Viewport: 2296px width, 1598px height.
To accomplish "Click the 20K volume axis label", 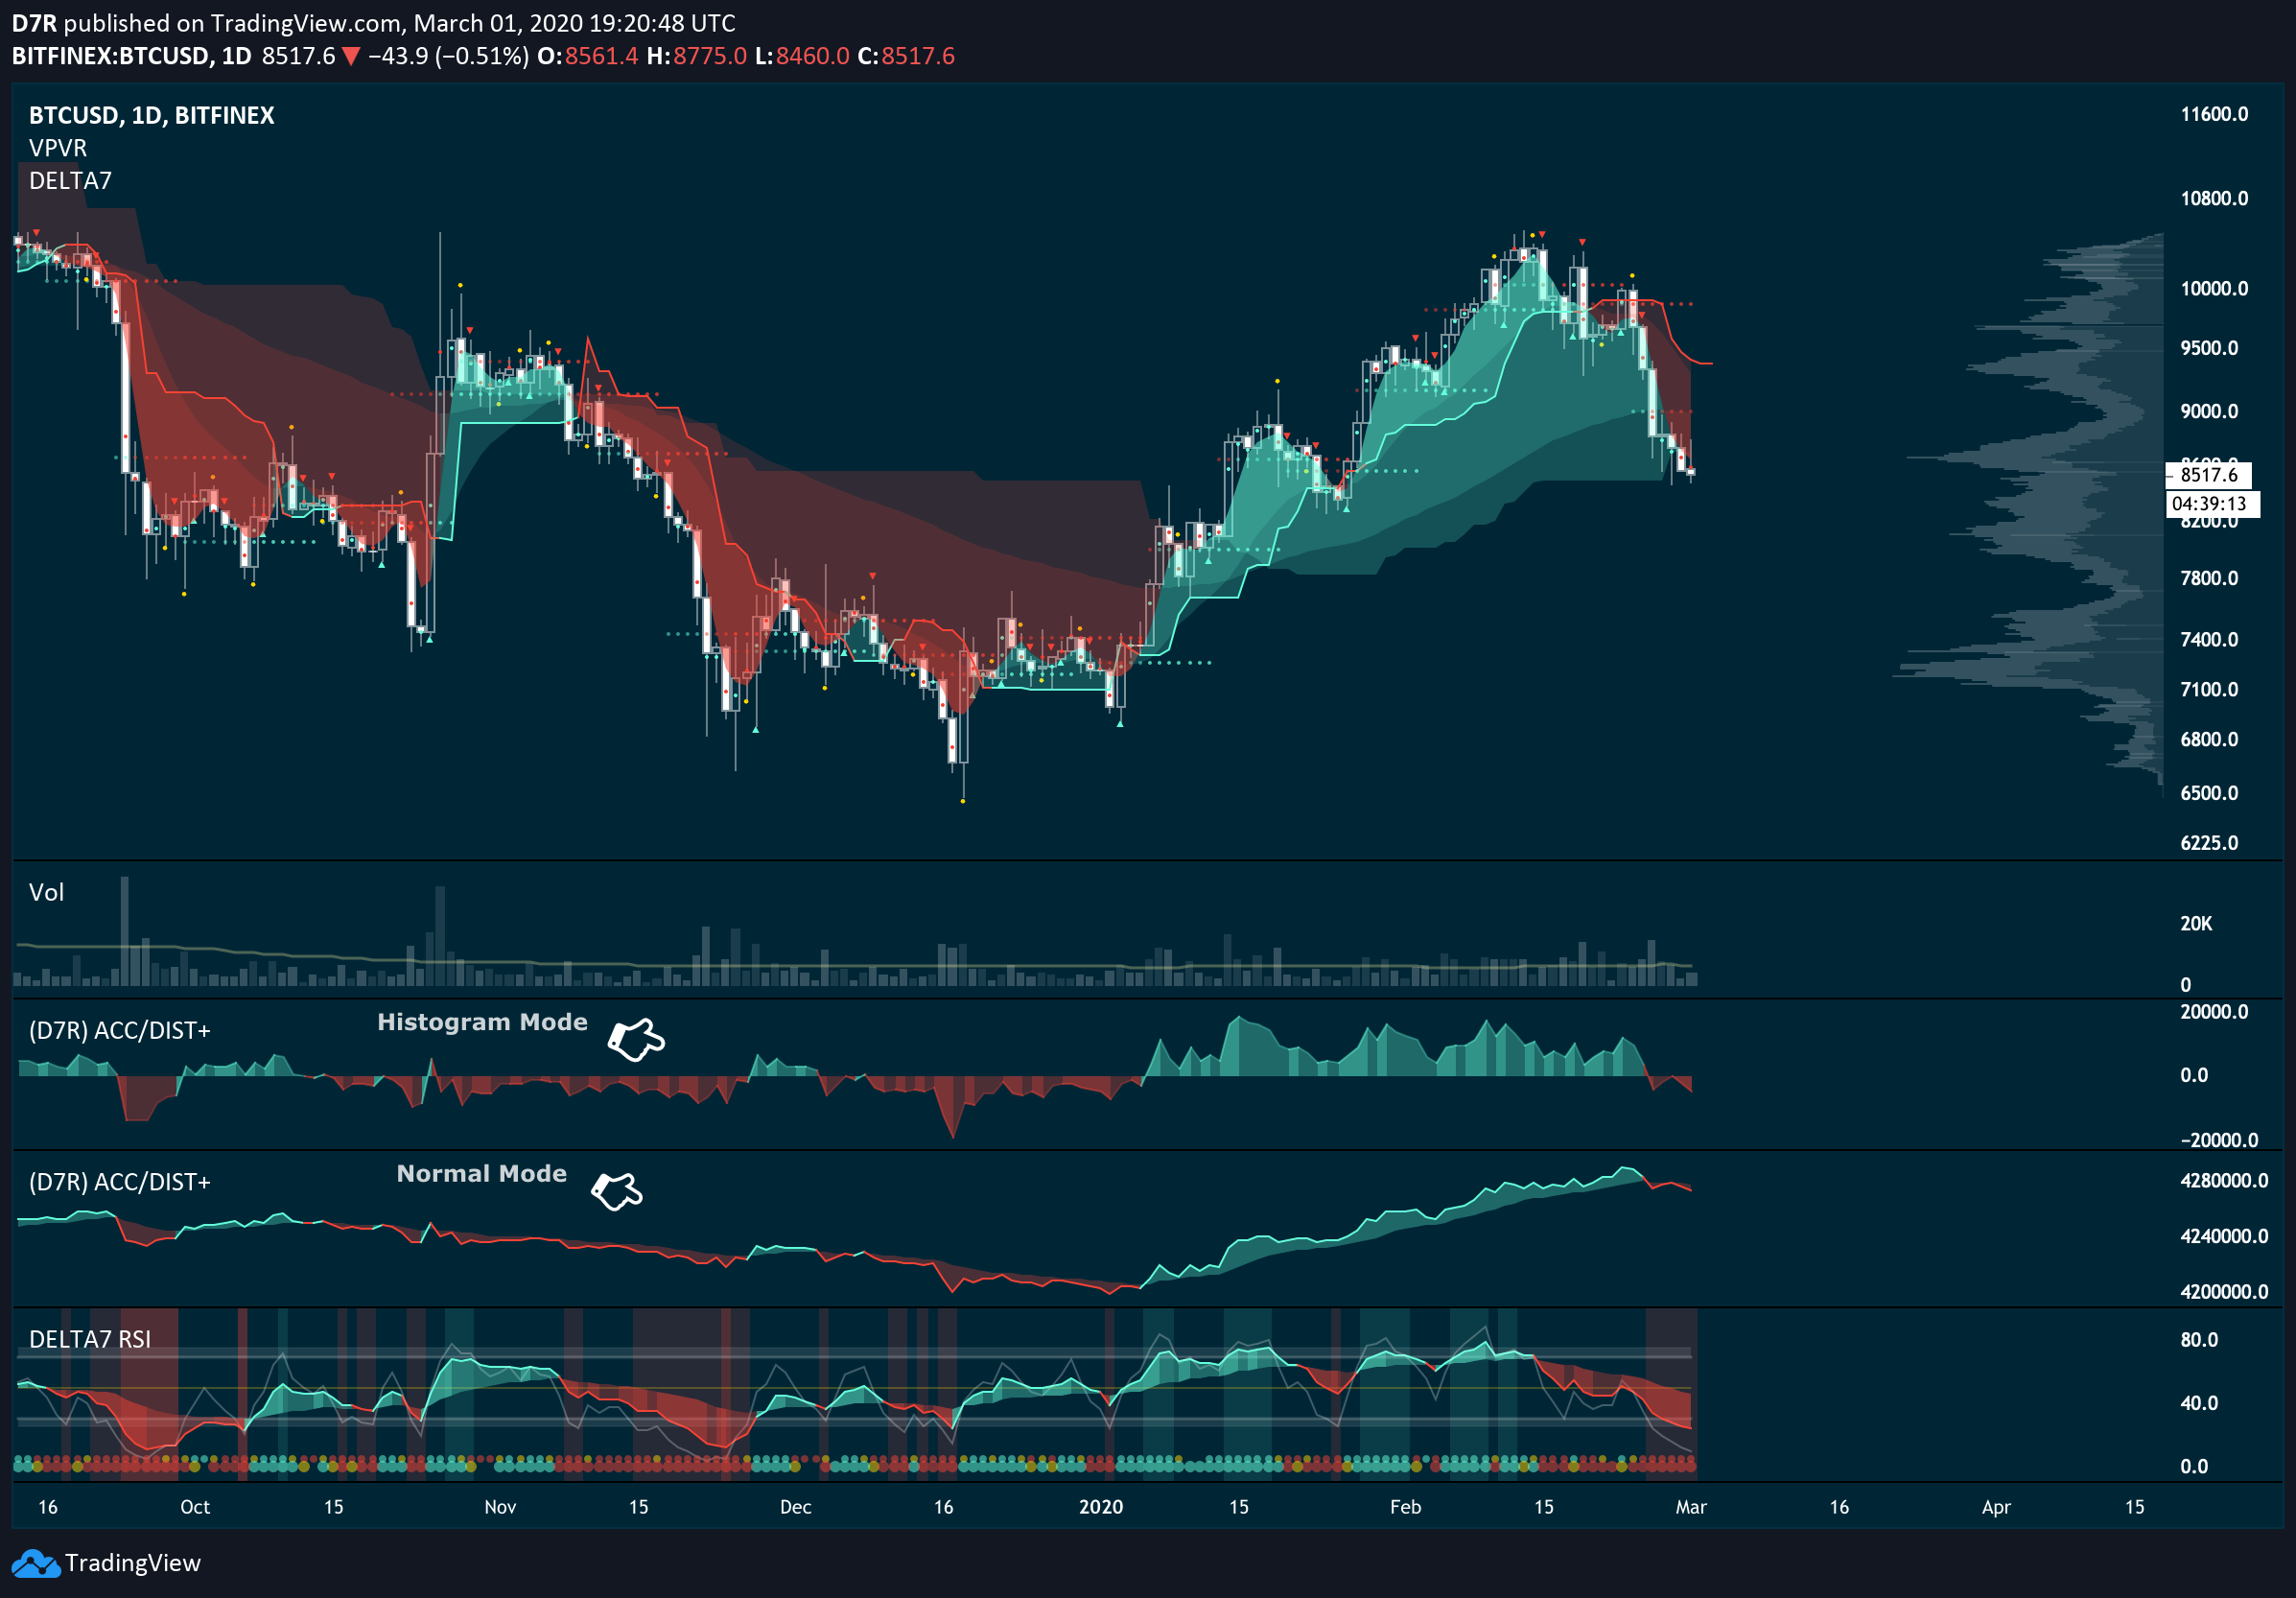I will (2196, 924).
